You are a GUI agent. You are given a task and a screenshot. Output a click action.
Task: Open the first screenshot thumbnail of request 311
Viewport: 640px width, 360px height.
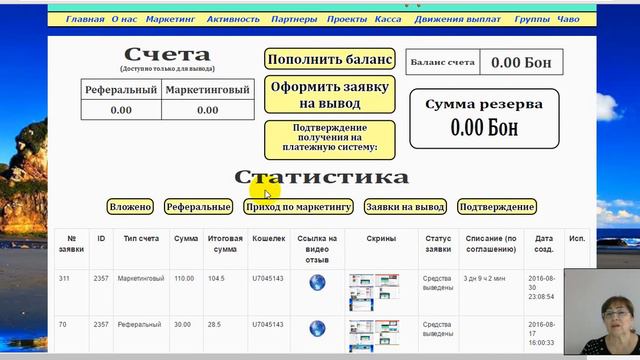tap(361, 280)
